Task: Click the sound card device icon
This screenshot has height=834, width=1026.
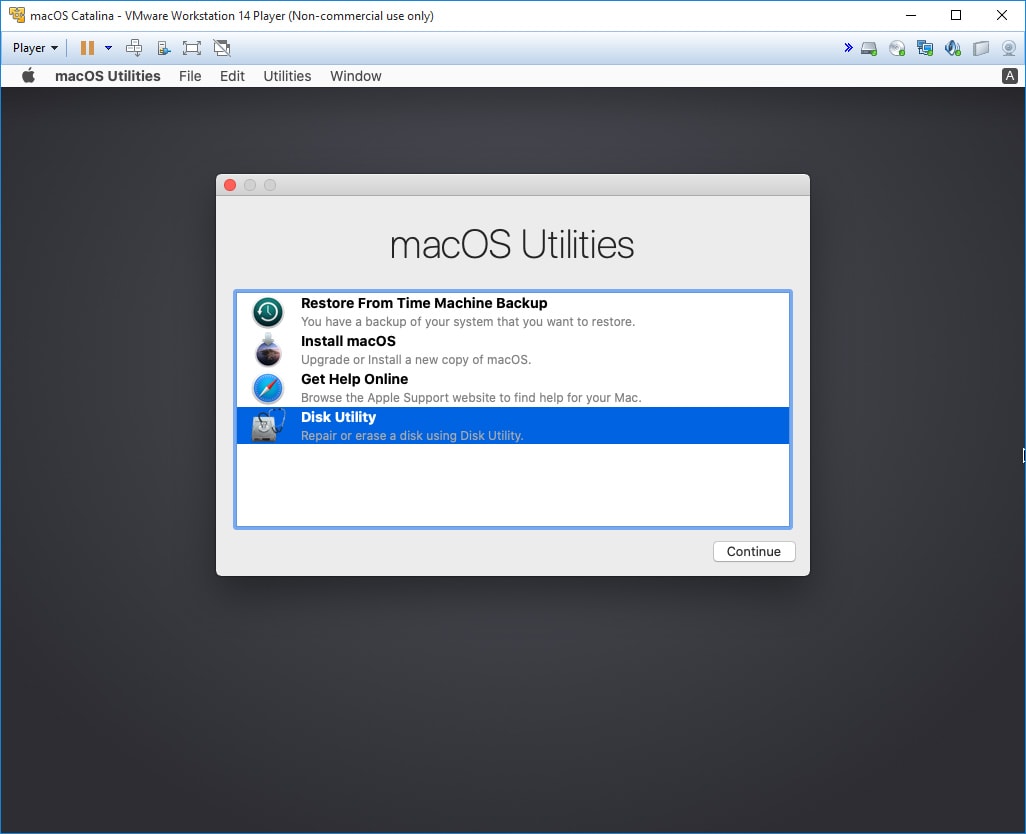Action: (x=952, y=47)
